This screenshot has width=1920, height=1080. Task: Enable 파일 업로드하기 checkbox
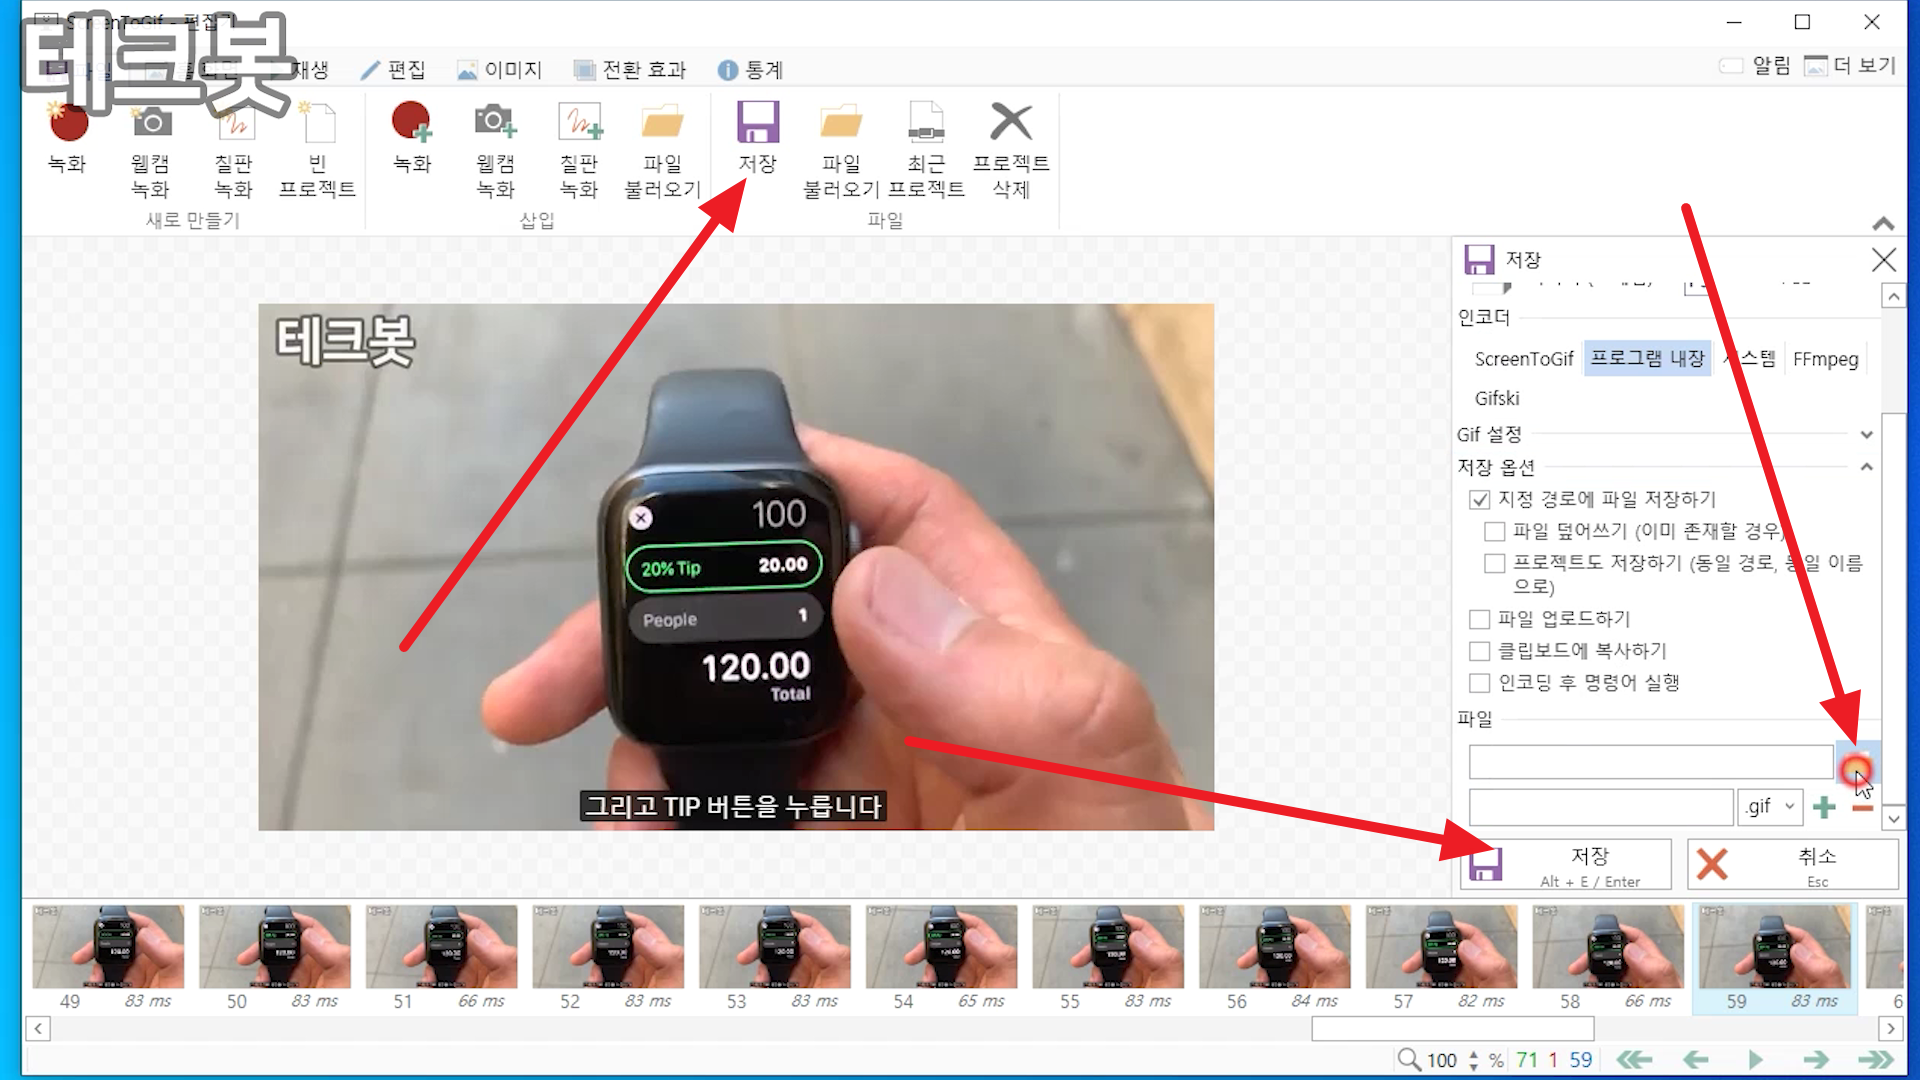tap(1480, 619)
